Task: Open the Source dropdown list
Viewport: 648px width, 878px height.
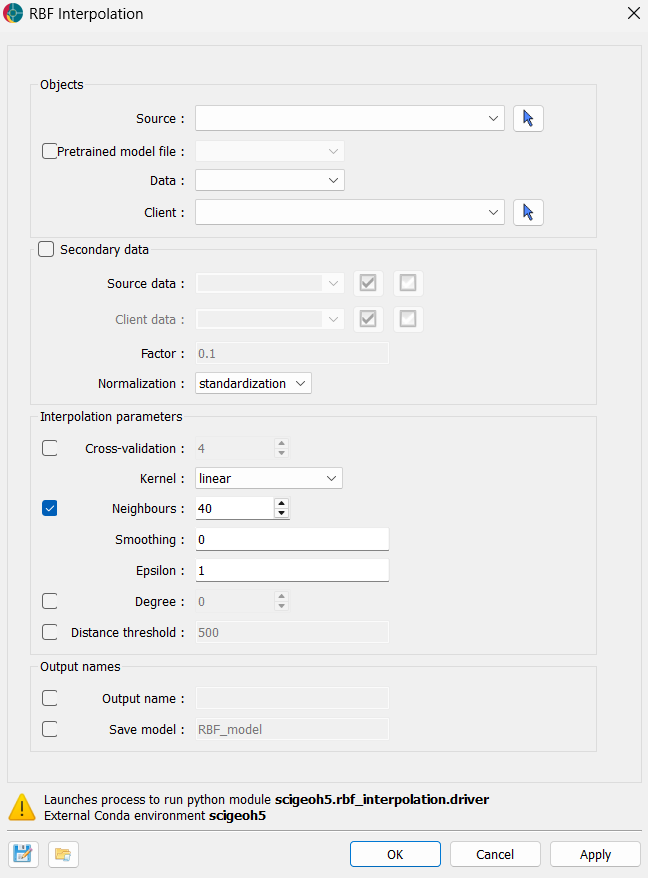Action: 349,119
